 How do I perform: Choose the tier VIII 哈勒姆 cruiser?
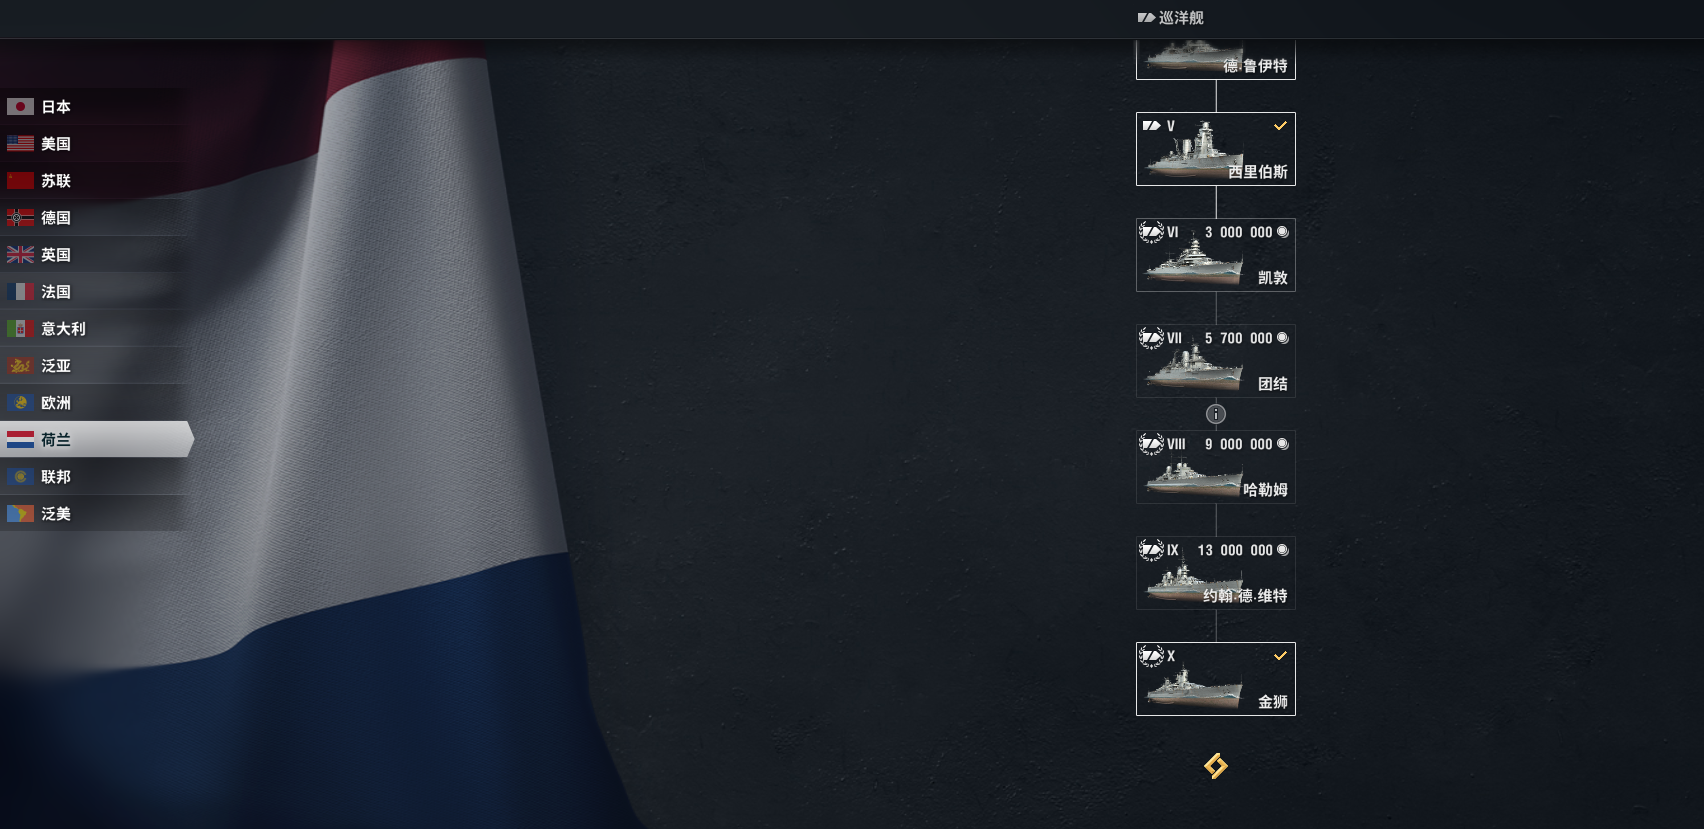1216,467
